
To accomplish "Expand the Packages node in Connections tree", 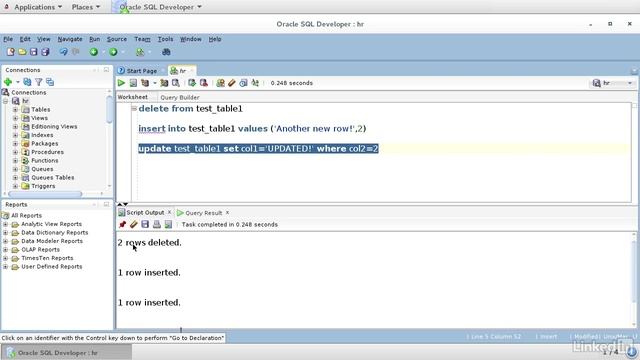I will 15,144.
